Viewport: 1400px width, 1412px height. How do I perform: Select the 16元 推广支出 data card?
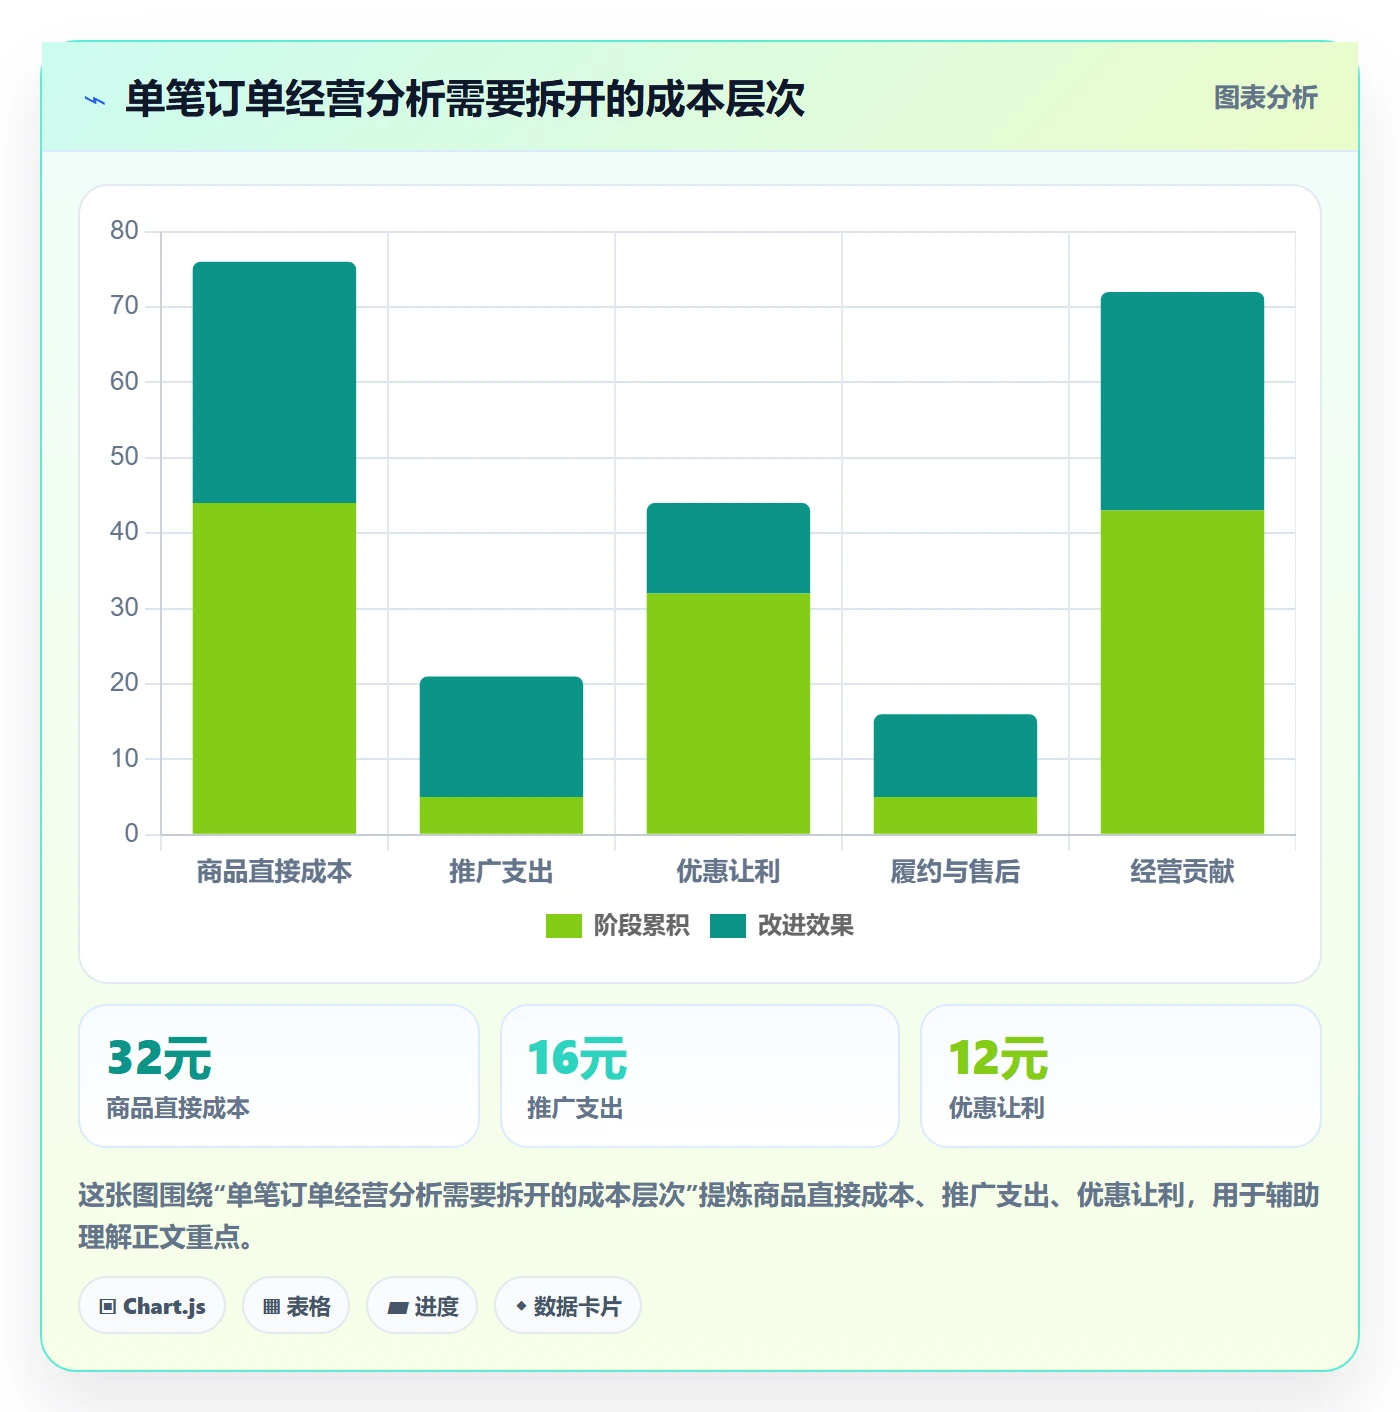700,1076
